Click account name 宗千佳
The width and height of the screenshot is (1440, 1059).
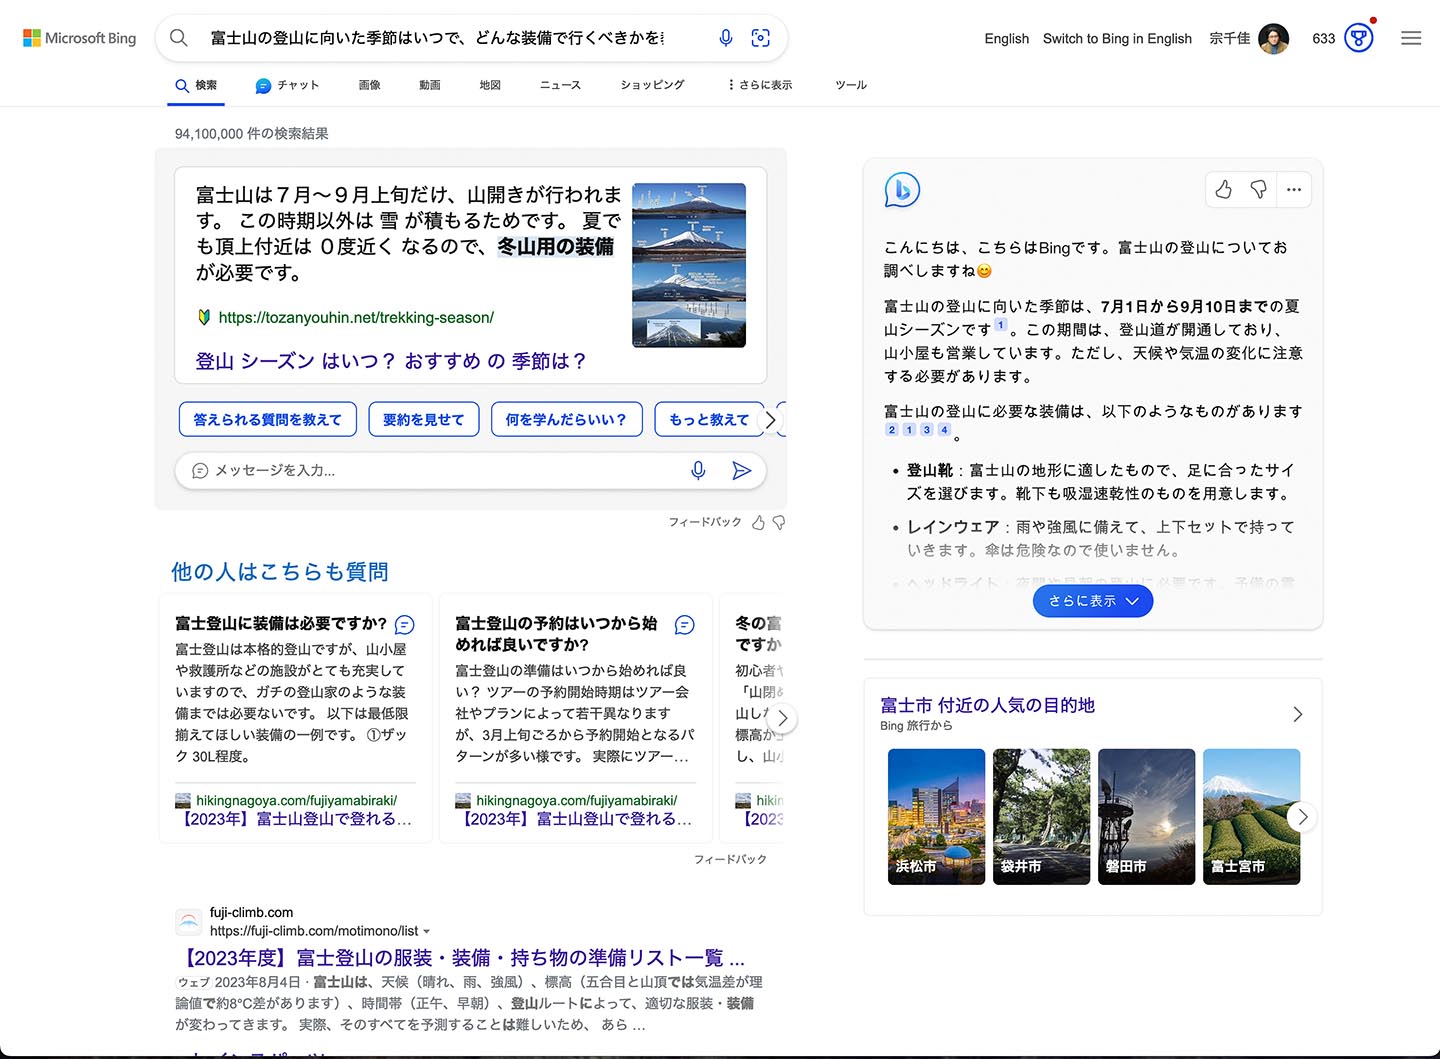click(1229, 38)
